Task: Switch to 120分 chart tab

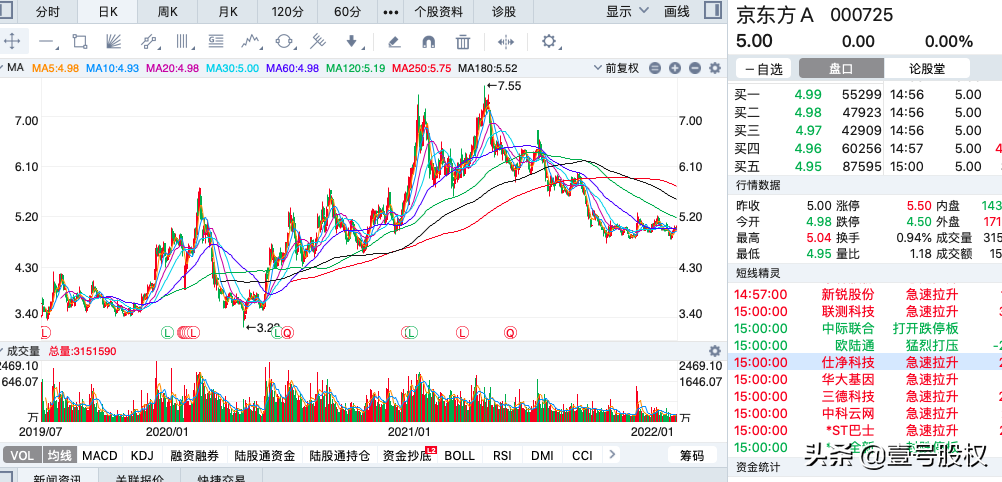Action: click(288, 12)
